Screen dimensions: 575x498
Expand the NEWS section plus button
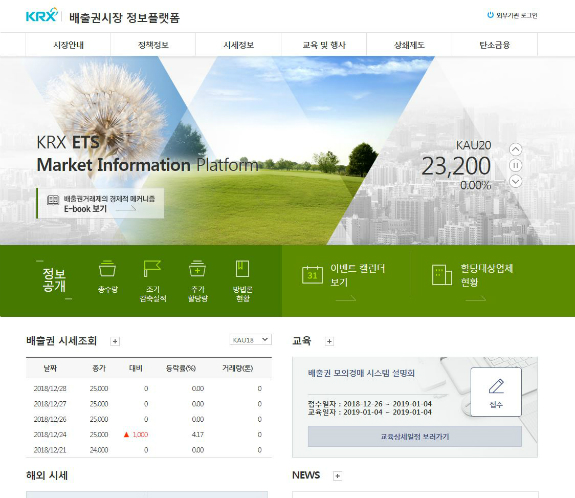[x=337, y=476]
